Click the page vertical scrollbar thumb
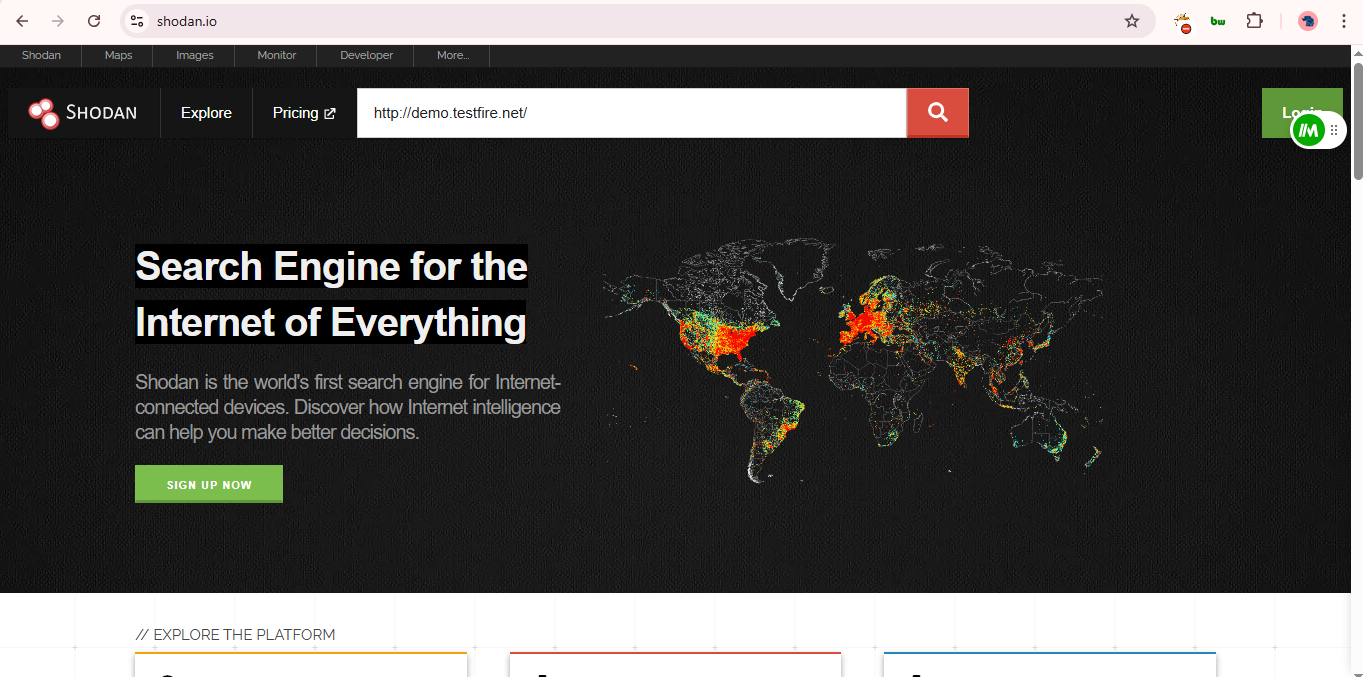The height and width of the screenshot is (677, 1363). click(x=1358, y=120)
